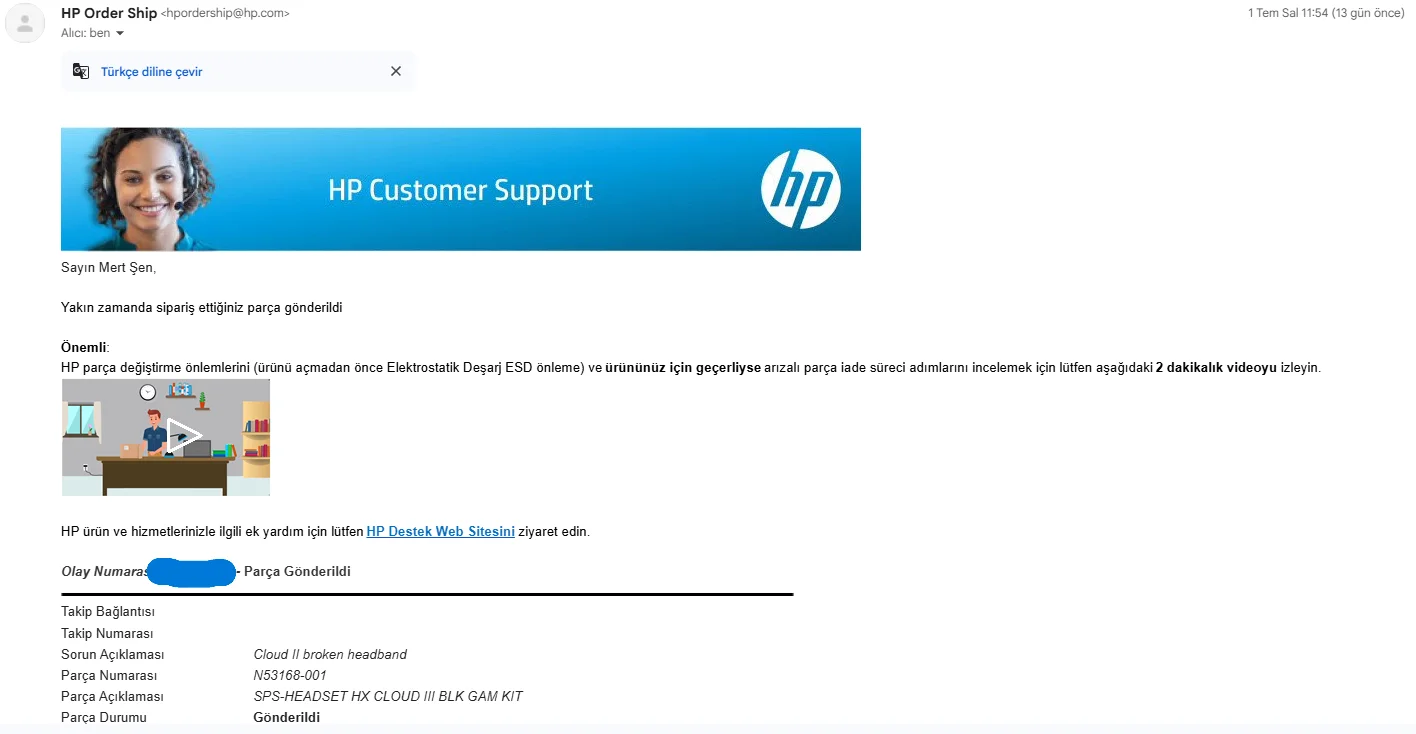Click the "HP Customer Support" banner heading
Viewport: 1416px width, 734px height.
(460, 190)
